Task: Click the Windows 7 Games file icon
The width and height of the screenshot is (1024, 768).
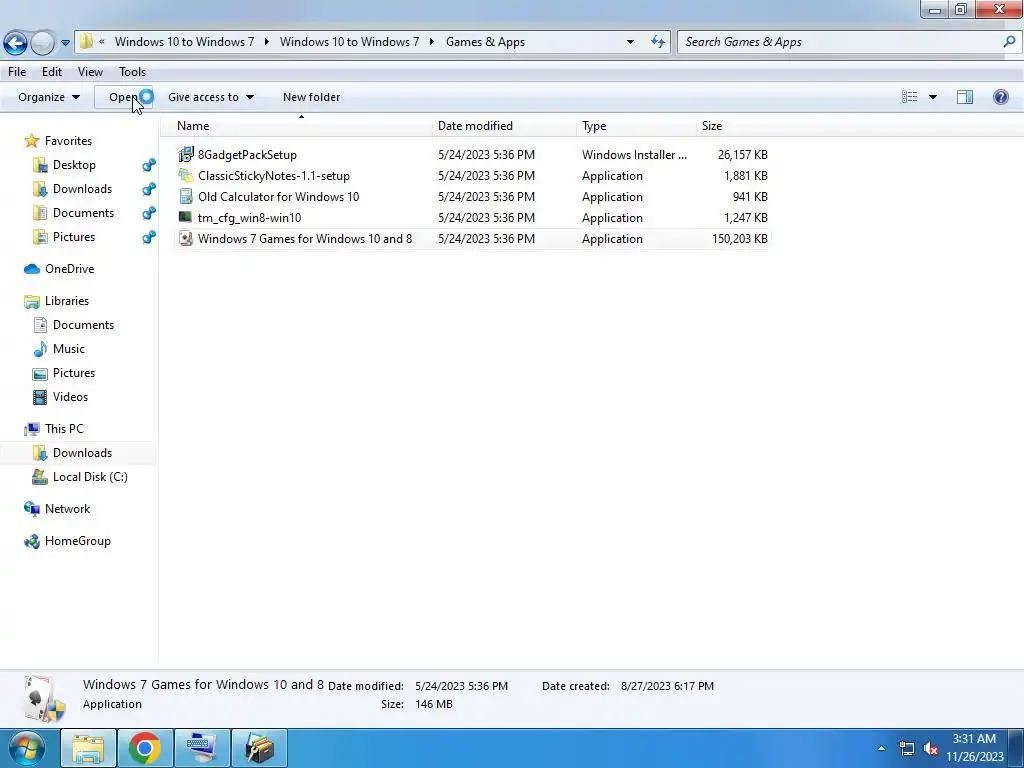Action: pyautogui.click(x=186, y=238)
